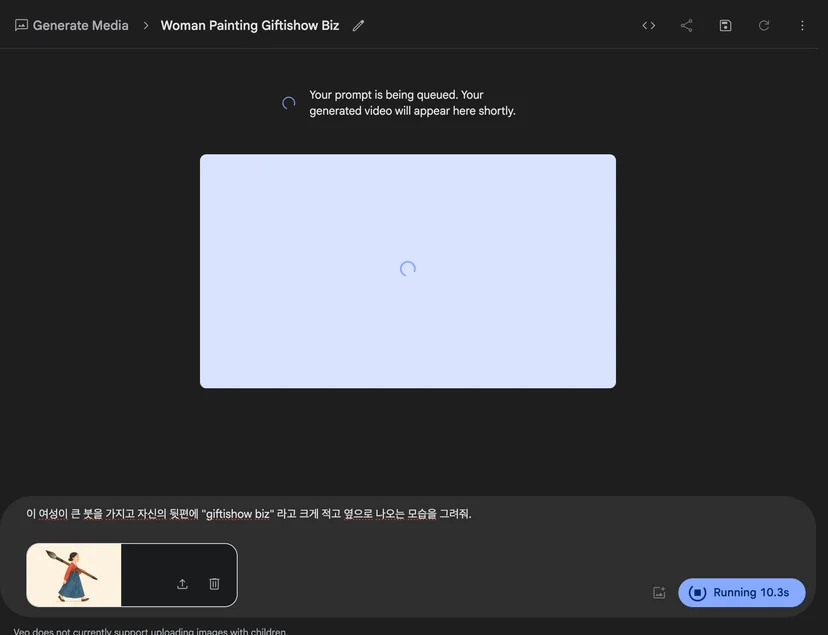Click the spinner beside queued message
Screen dimensions: 828x635
(288, 103)
